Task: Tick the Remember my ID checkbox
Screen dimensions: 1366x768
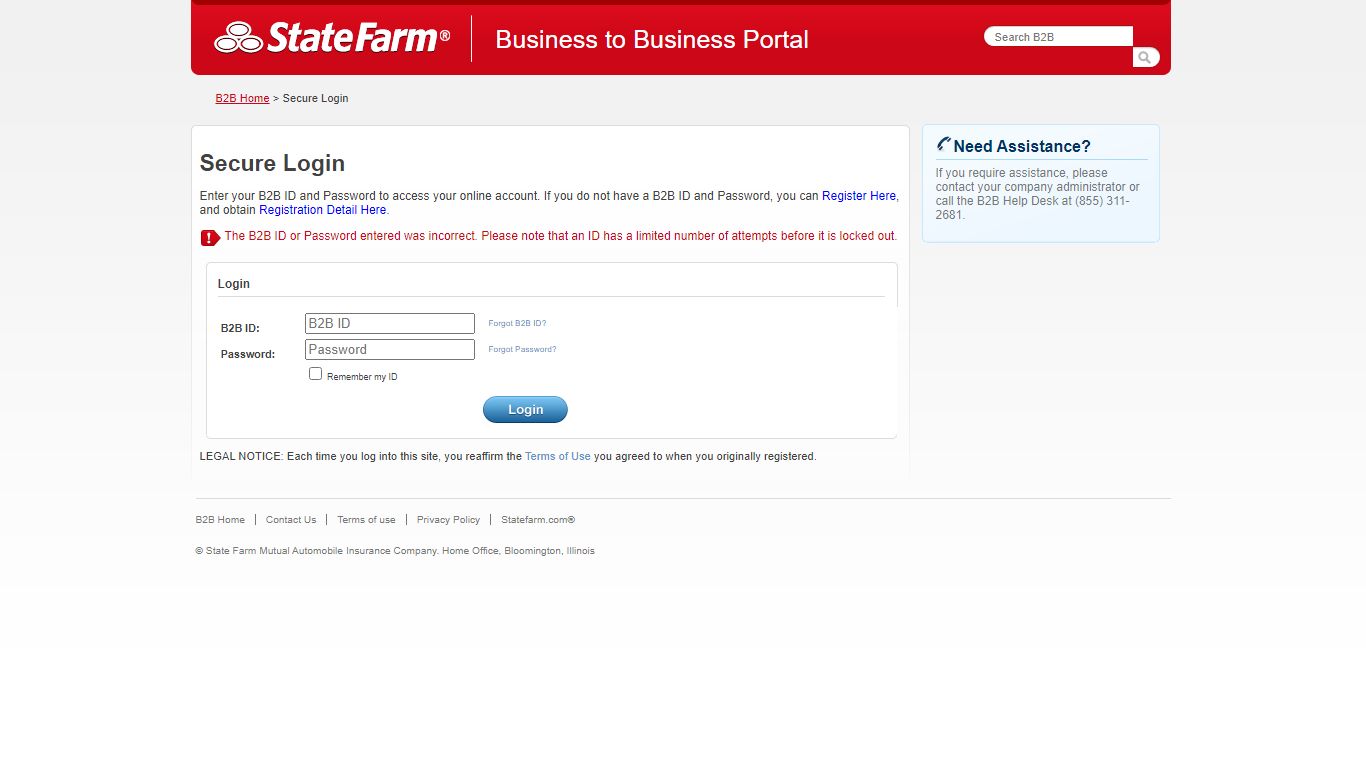Action: click(316, 374)
